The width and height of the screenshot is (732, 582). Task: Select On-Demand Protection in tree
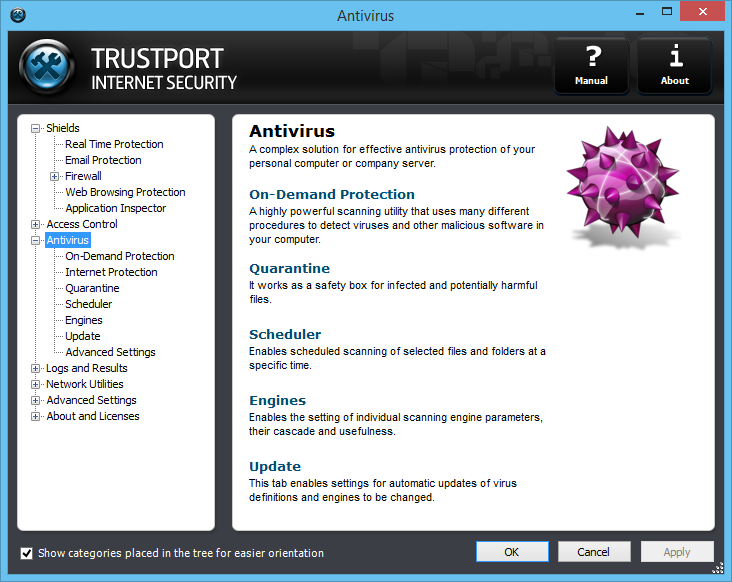[120, 256]
